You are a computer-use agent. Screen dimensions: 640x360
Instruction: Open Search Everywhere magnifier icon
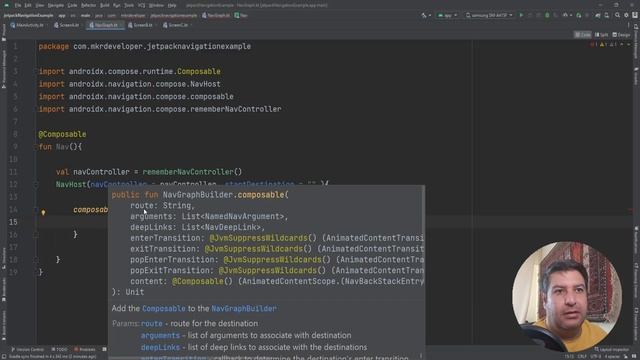[617, 16]
